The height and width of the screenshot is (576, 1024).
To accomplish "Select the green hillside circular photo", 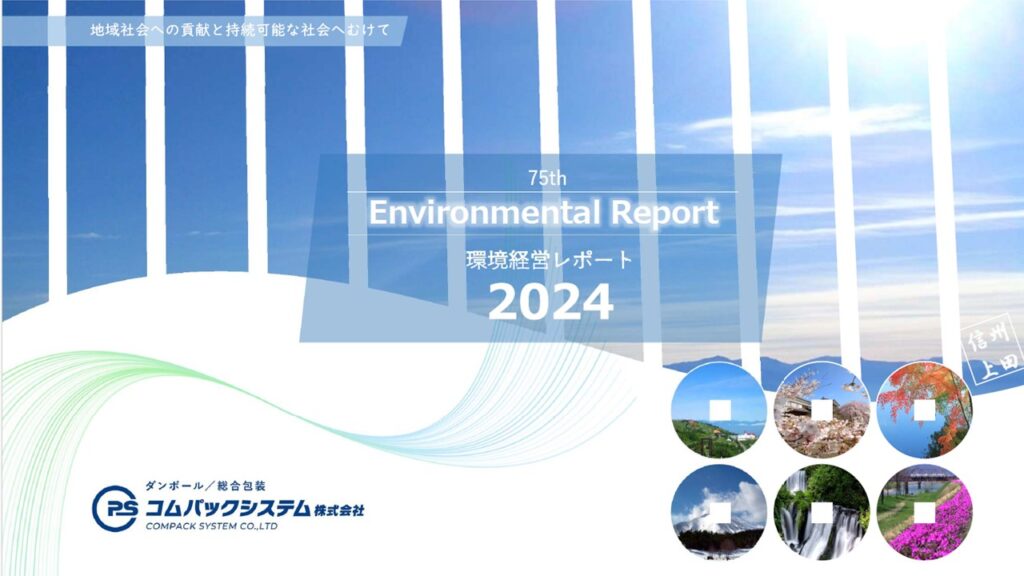I will (719, 409).
